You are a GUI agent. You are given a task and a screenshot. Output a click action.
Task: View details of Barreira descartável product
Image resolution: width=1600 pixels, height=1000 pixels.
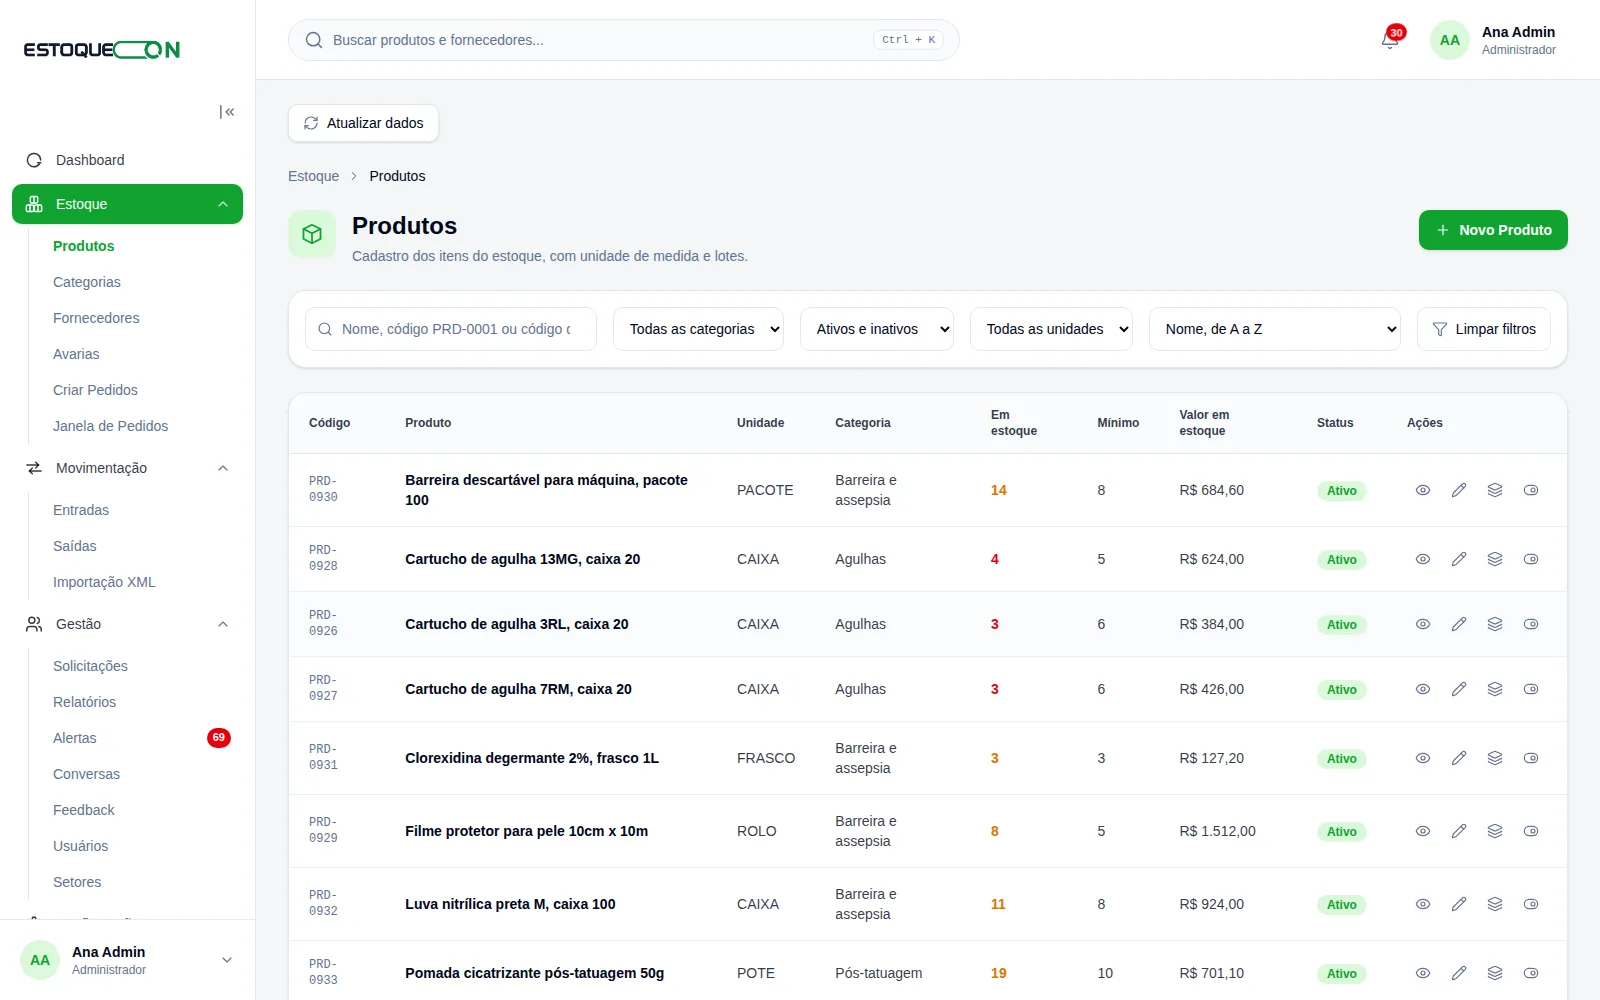[x=1423, y=490]
